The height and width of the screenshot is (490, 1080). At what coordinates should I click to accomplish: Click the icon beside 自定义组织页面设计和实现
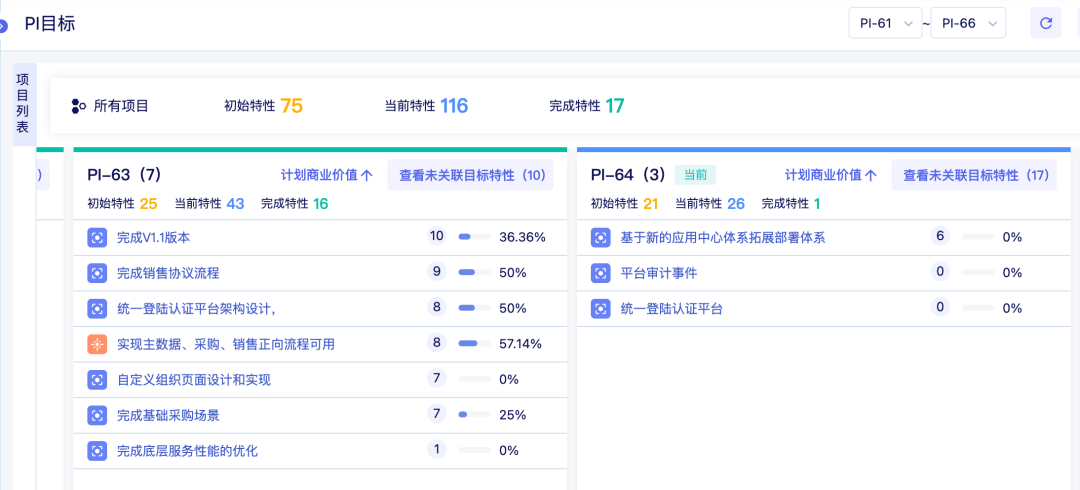pos(97,380)
